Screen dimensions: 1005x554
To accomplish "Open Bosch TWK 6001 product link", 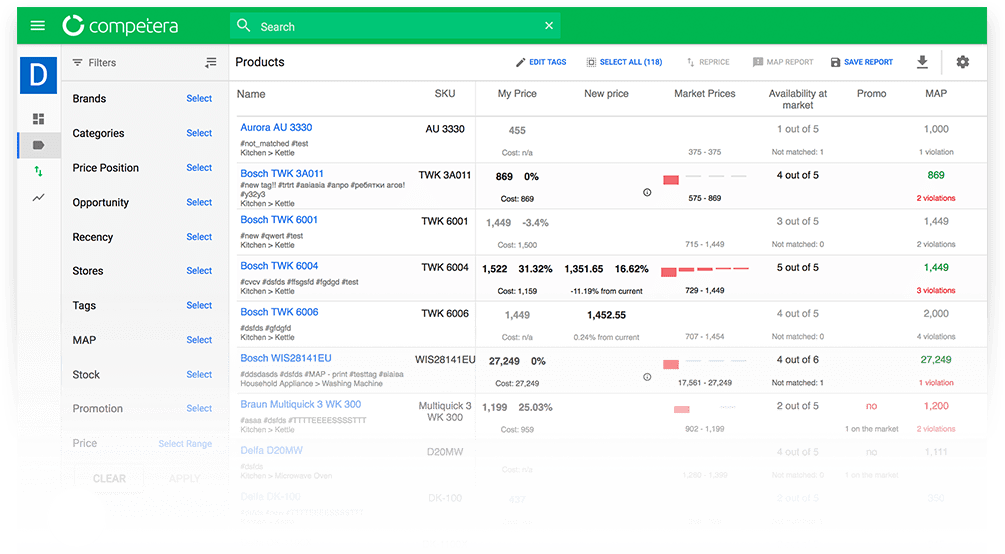I will coord(279,219).
